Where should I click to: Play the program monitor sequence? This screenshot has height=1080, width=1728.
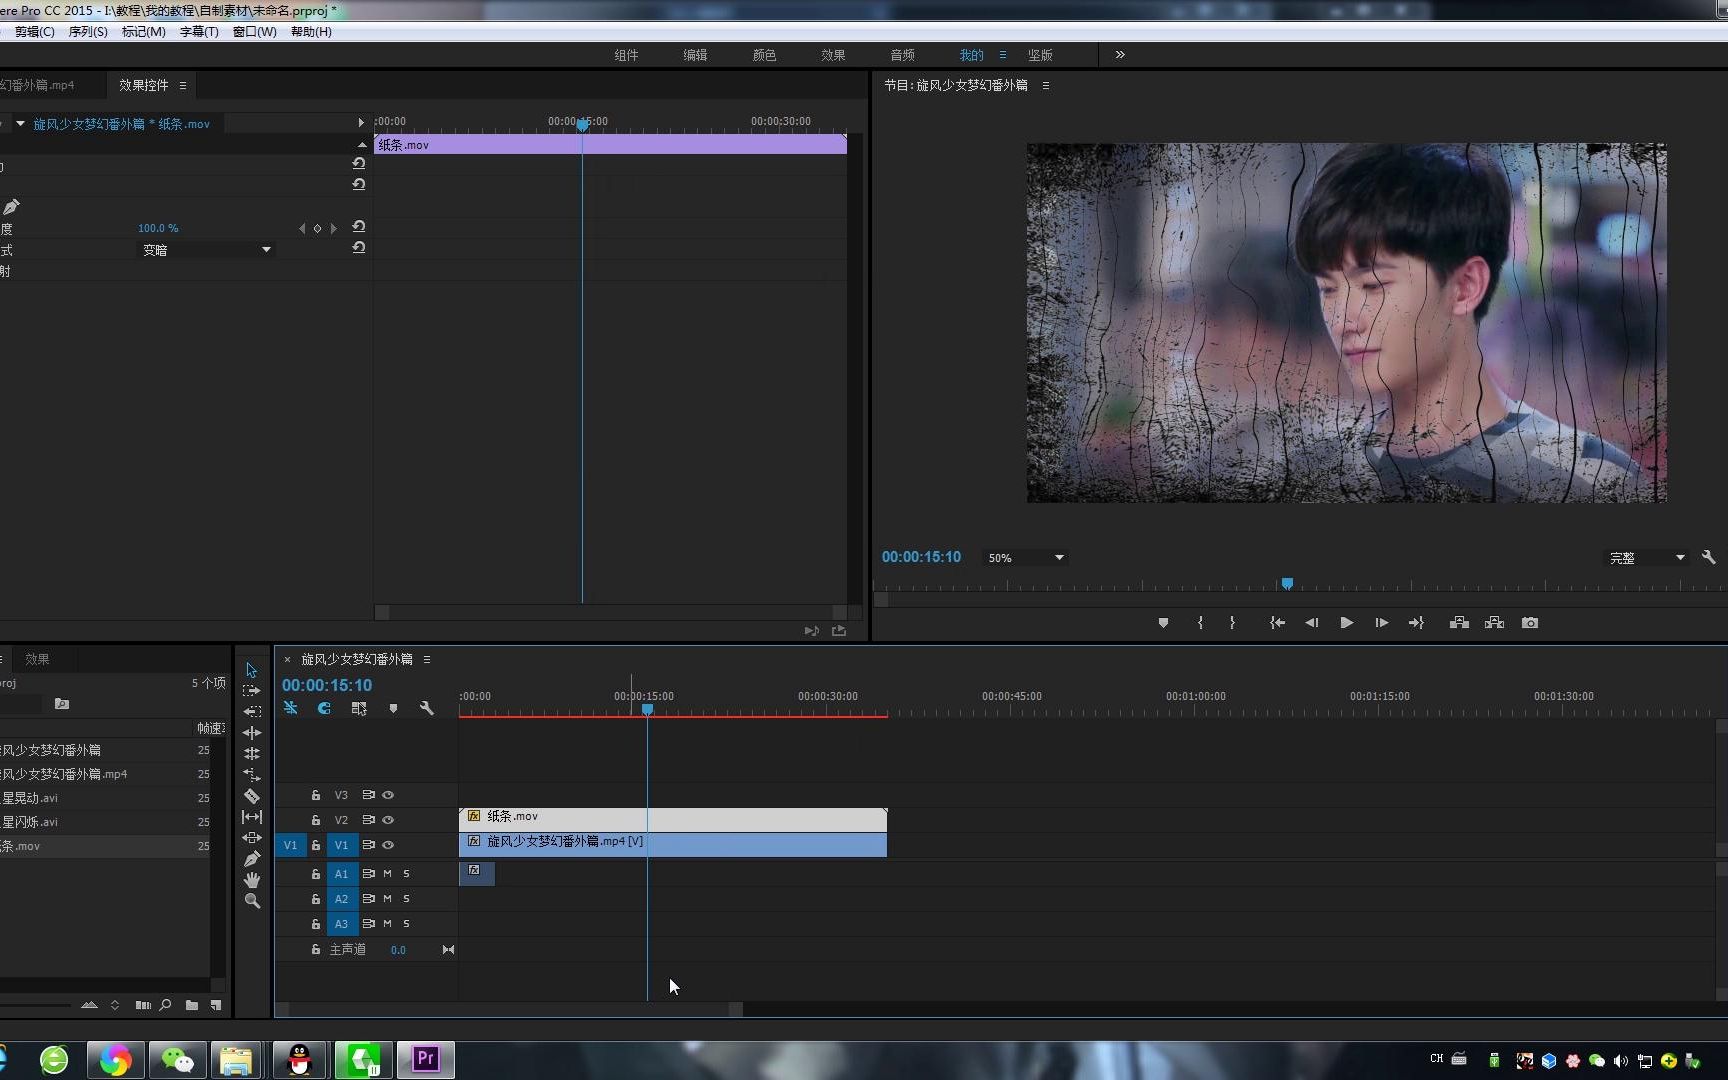pyautogui.click(x=1347, y=623)
